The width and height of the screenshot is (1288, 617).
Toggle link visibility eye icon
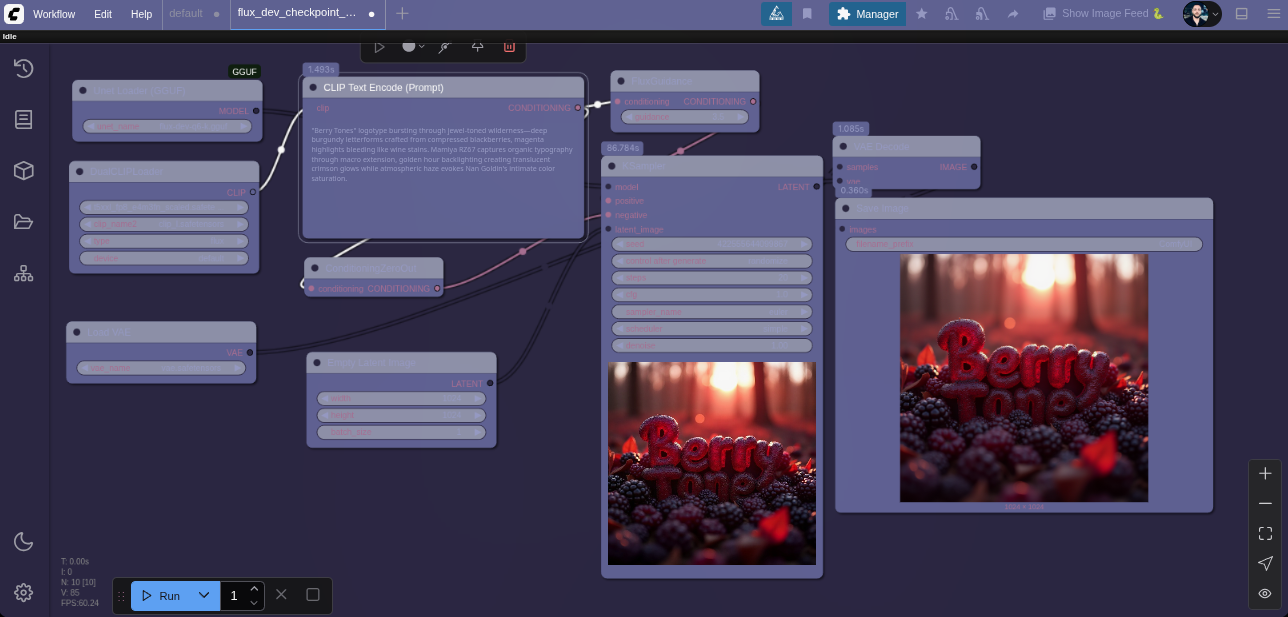pyautogui.click(x=1265, y=594)
